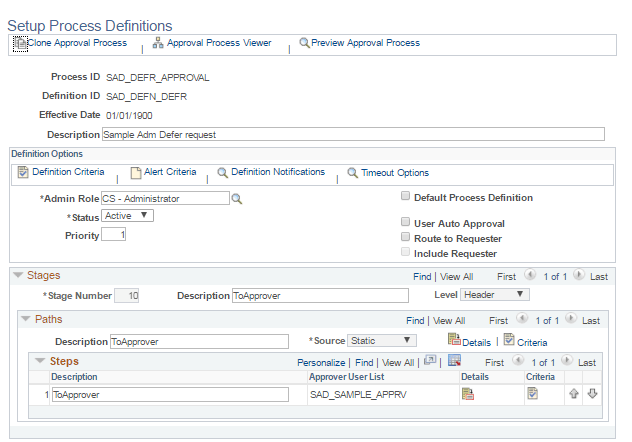The width and height of the screenshot is (632, 442).
Task: Open Criteria icon for ToApprover step
Action: click(x=532, y=393)
